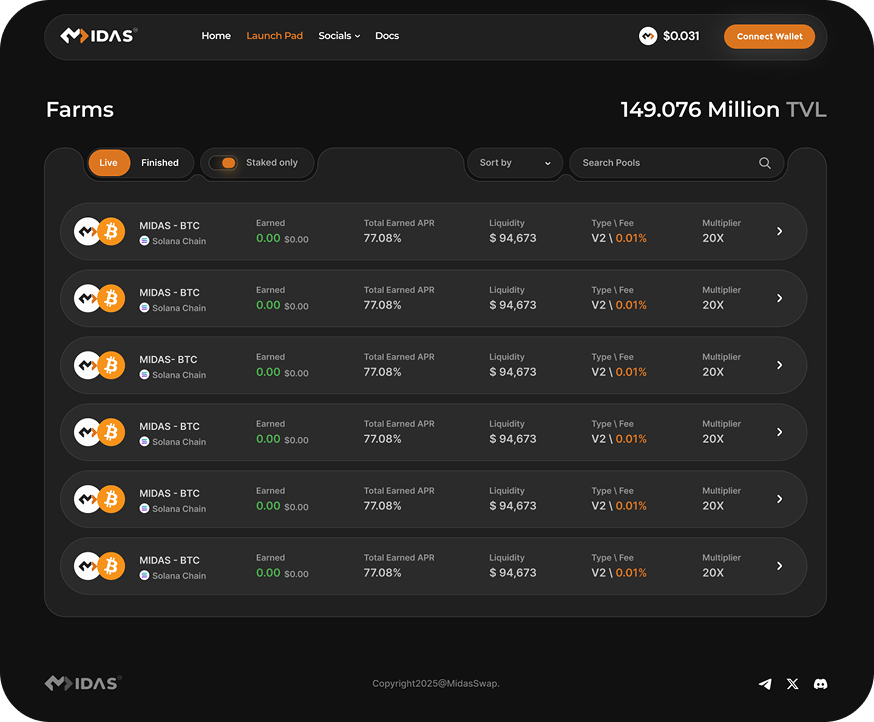This screenshot has width=874, height=722.
Task: Open the Discord icon in footer
Action: 821,684
